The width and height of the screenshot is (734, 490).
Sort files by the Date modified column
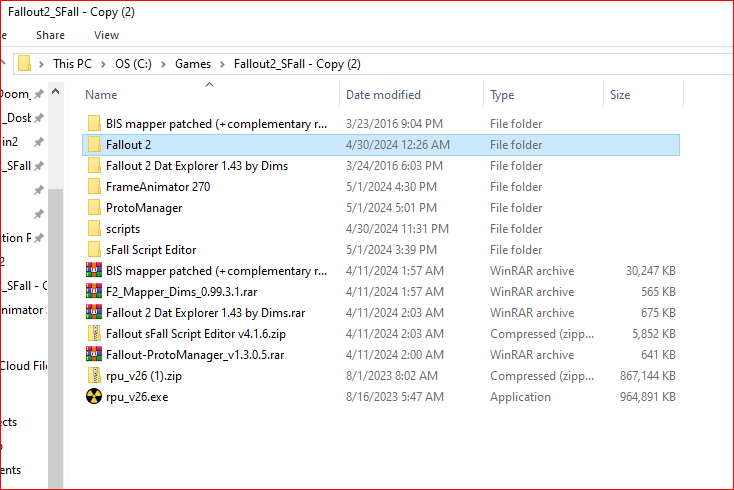(383, 95)
